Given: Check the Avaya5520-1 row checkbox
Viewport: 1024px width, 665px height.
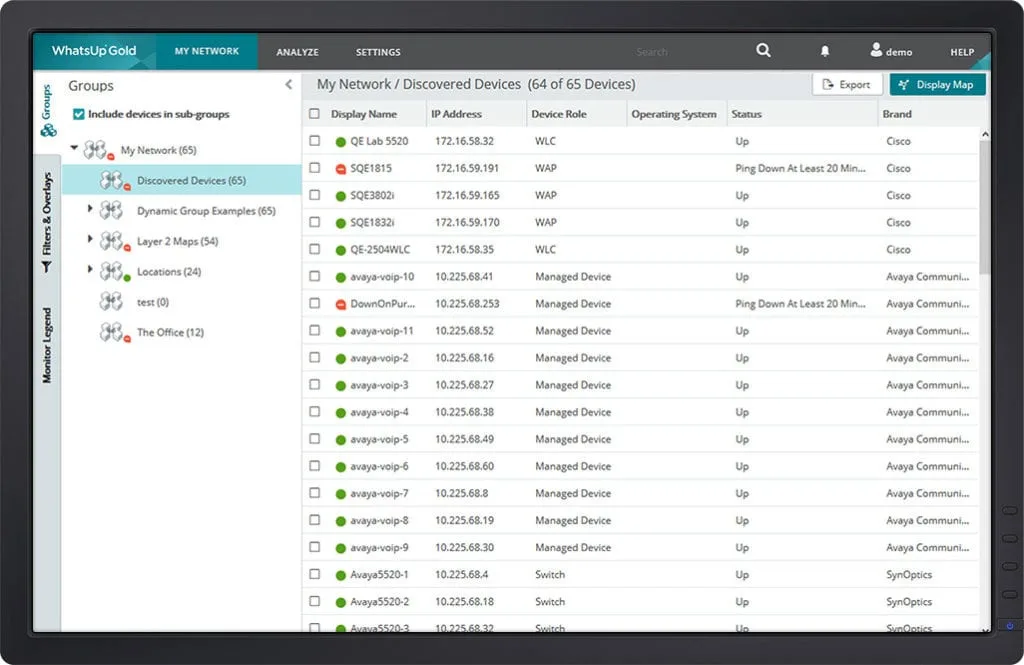Looking at the screenshot, I should point(315,574).
